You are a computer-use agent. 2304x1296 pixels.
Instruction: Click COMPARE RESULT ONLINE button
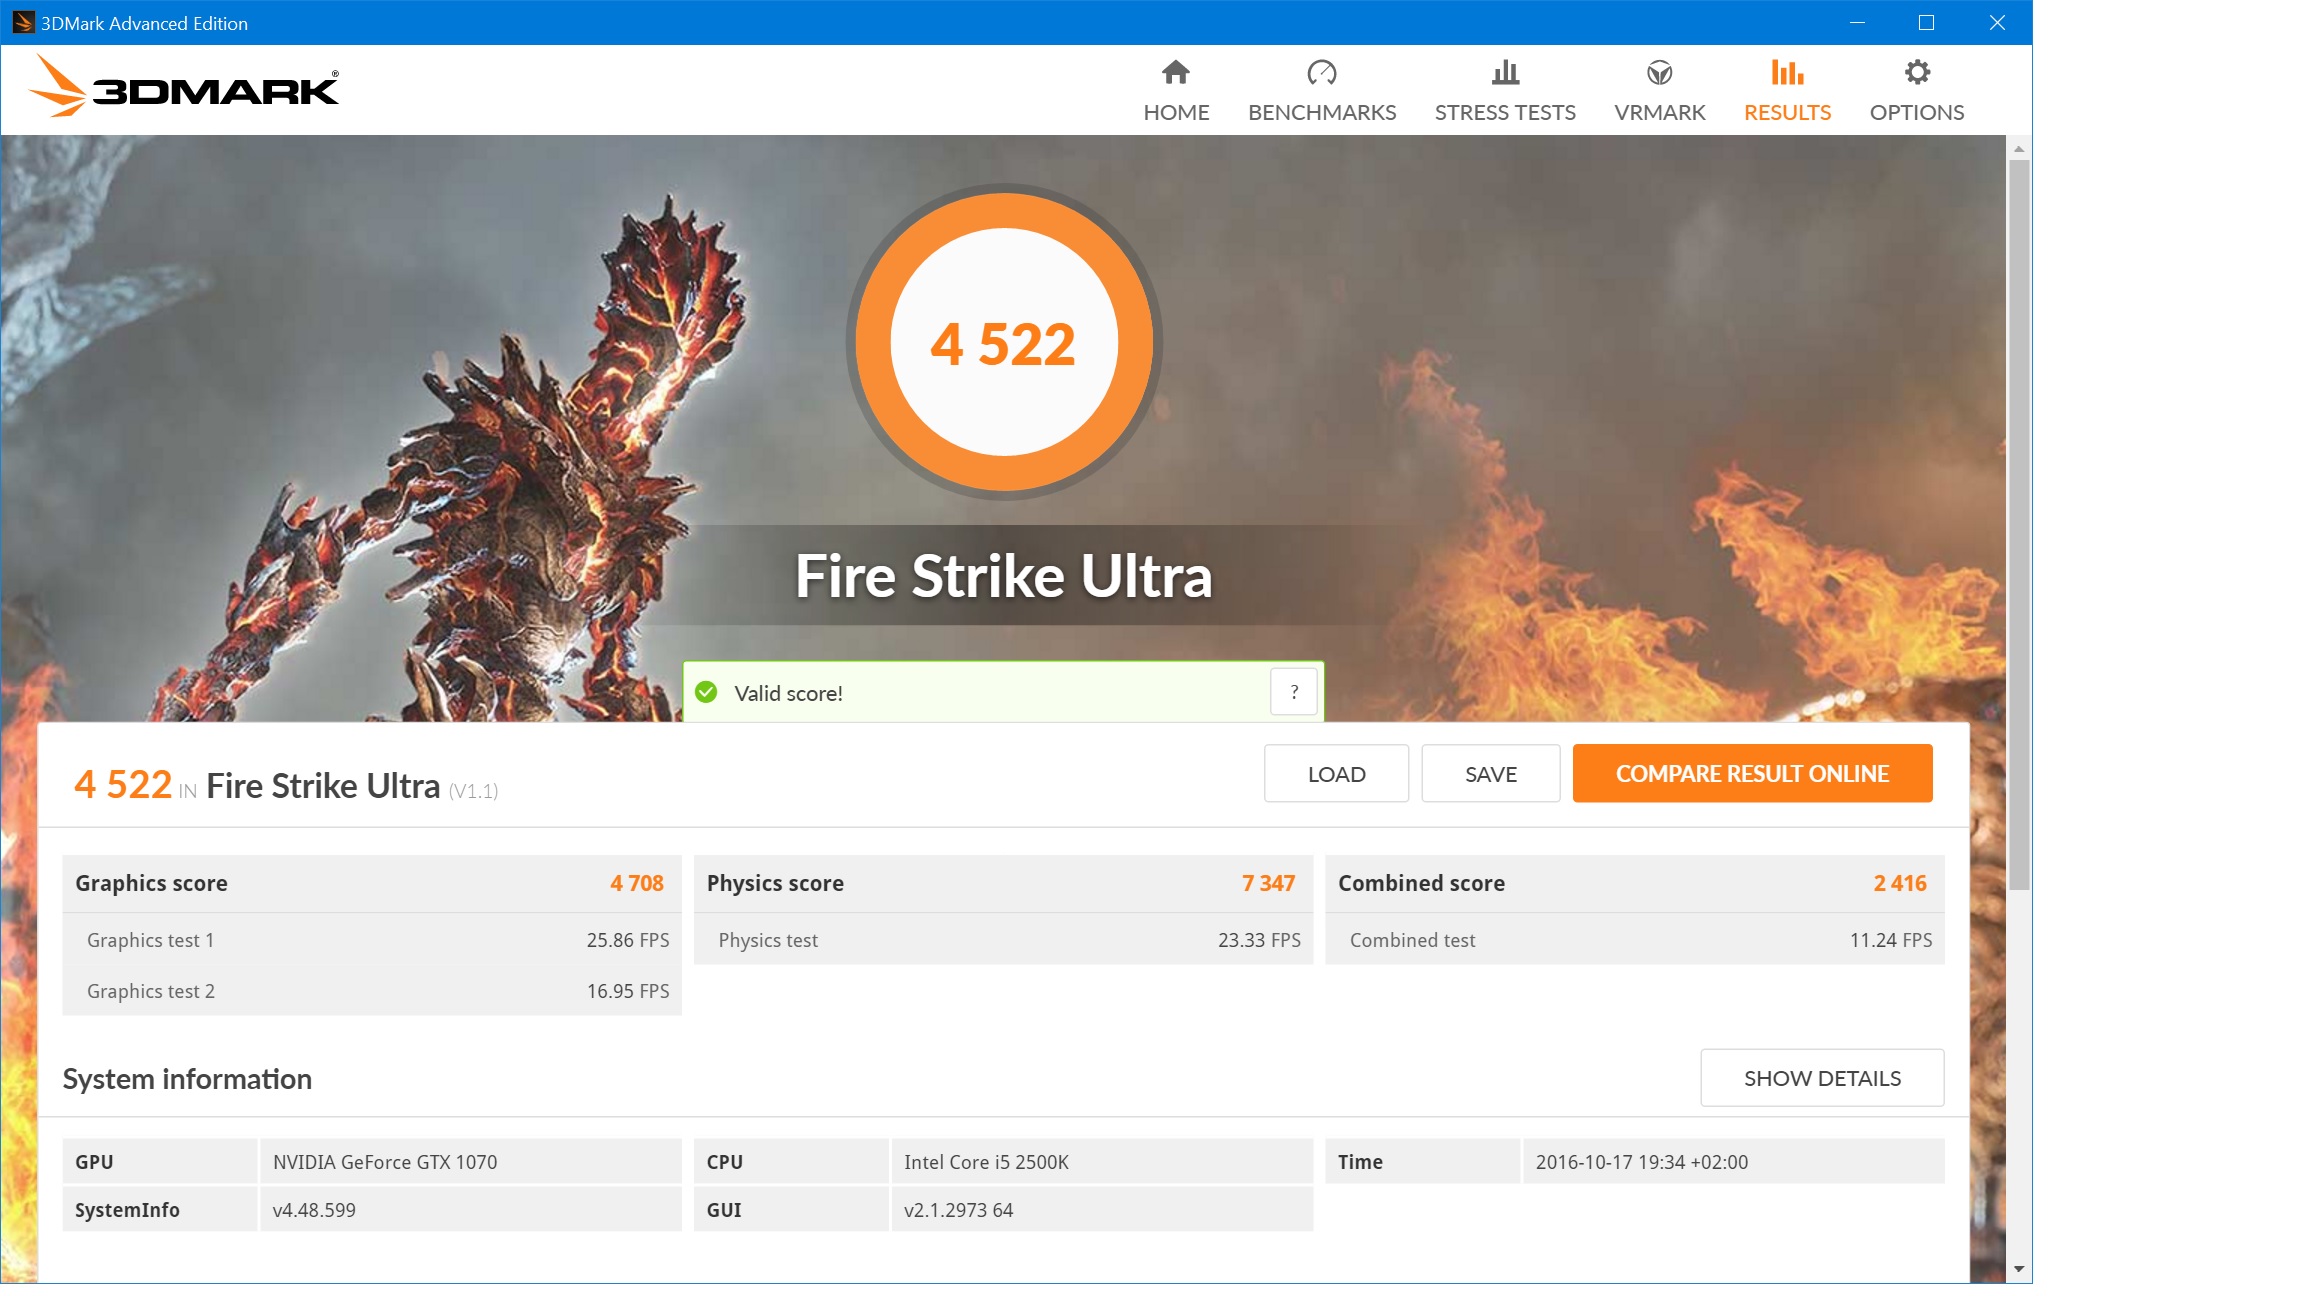click(1752, 773)
